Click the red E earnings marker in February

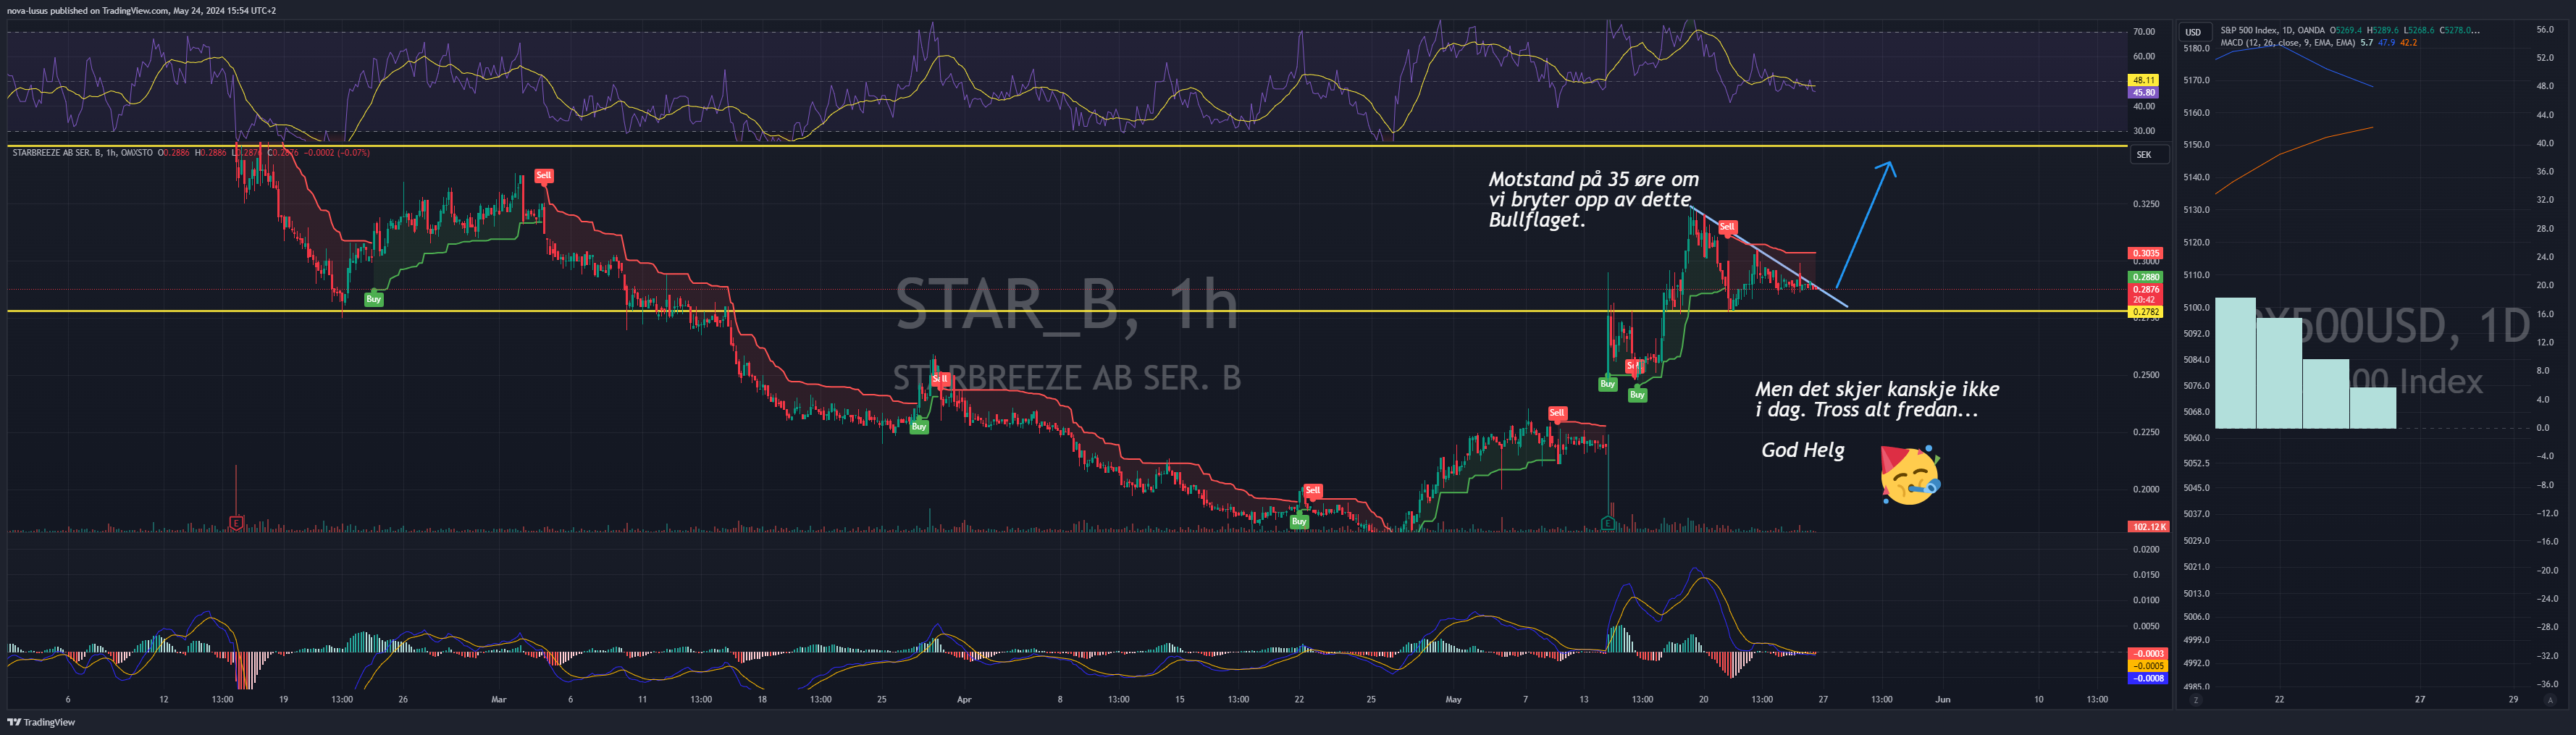pyautogui.click(x=236, y=522)
